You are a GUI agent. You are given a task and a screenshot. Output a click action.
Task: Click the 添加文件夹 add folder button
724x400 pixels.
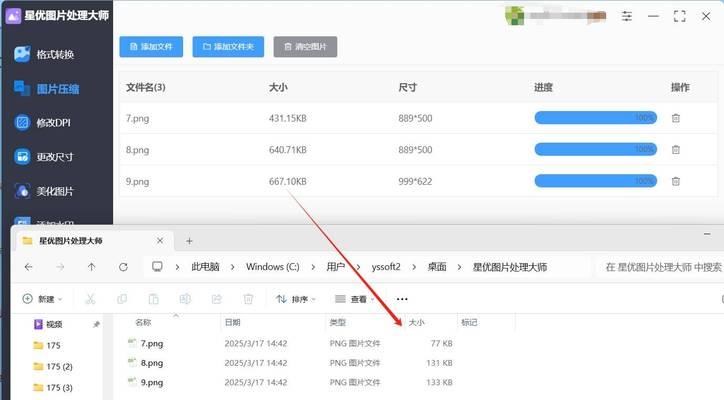click(228, 47)
